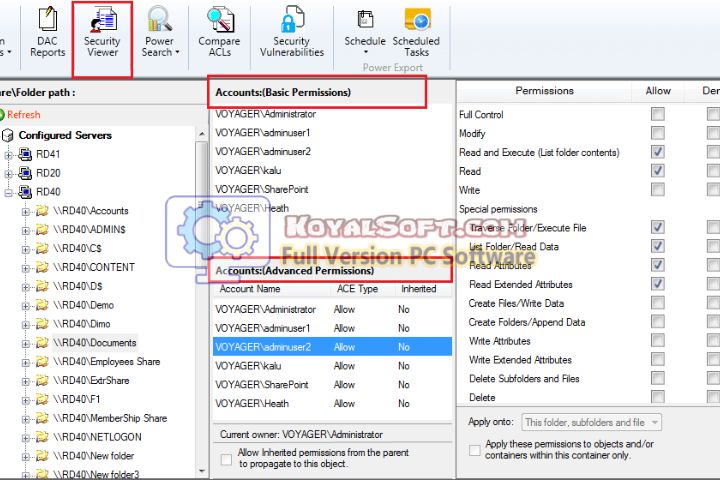
Task: Select VOYAGER\Administrator in Basic Permissions list
Action: tap(265, 114)
